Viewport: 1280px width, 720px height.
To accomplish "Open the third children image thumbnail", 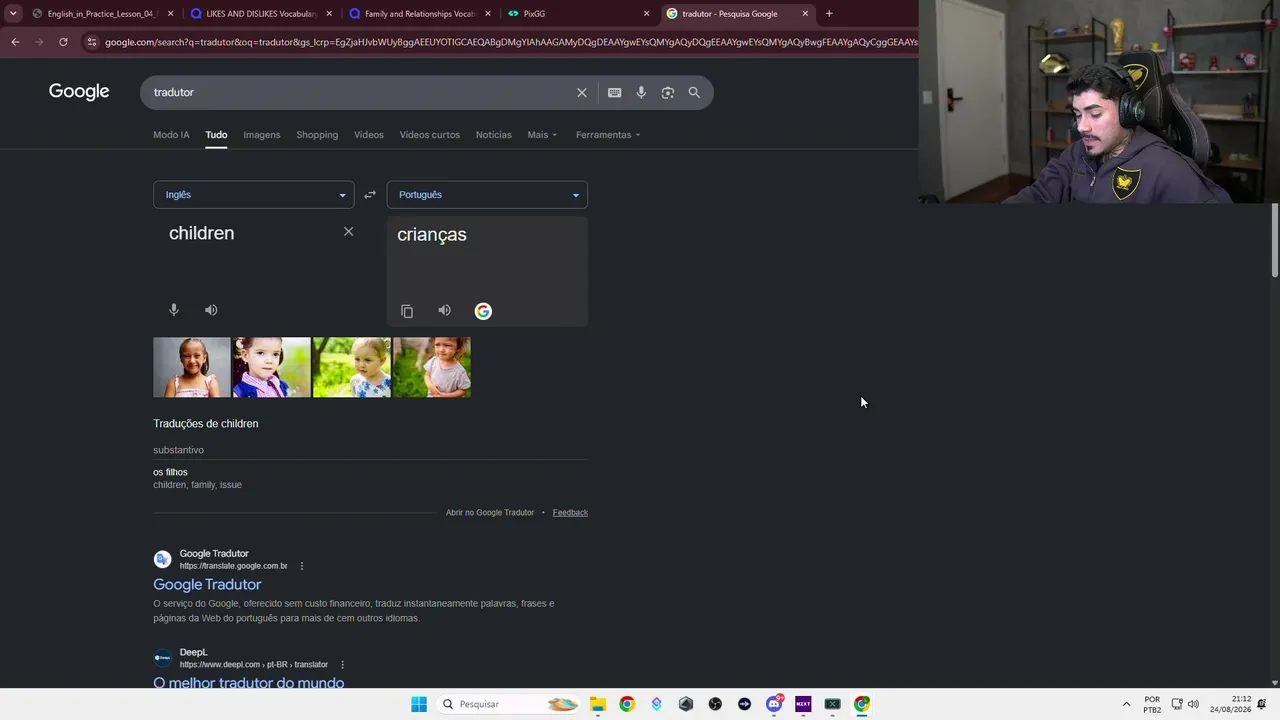I will pos(352,368).
